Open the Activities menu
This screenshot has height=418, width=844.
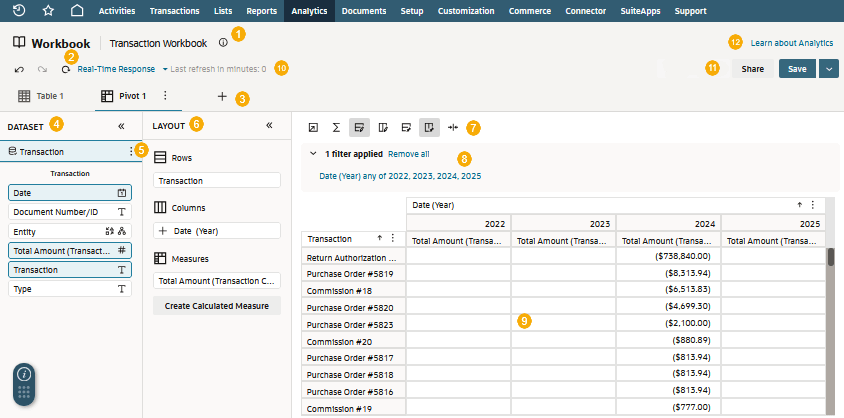117,11
